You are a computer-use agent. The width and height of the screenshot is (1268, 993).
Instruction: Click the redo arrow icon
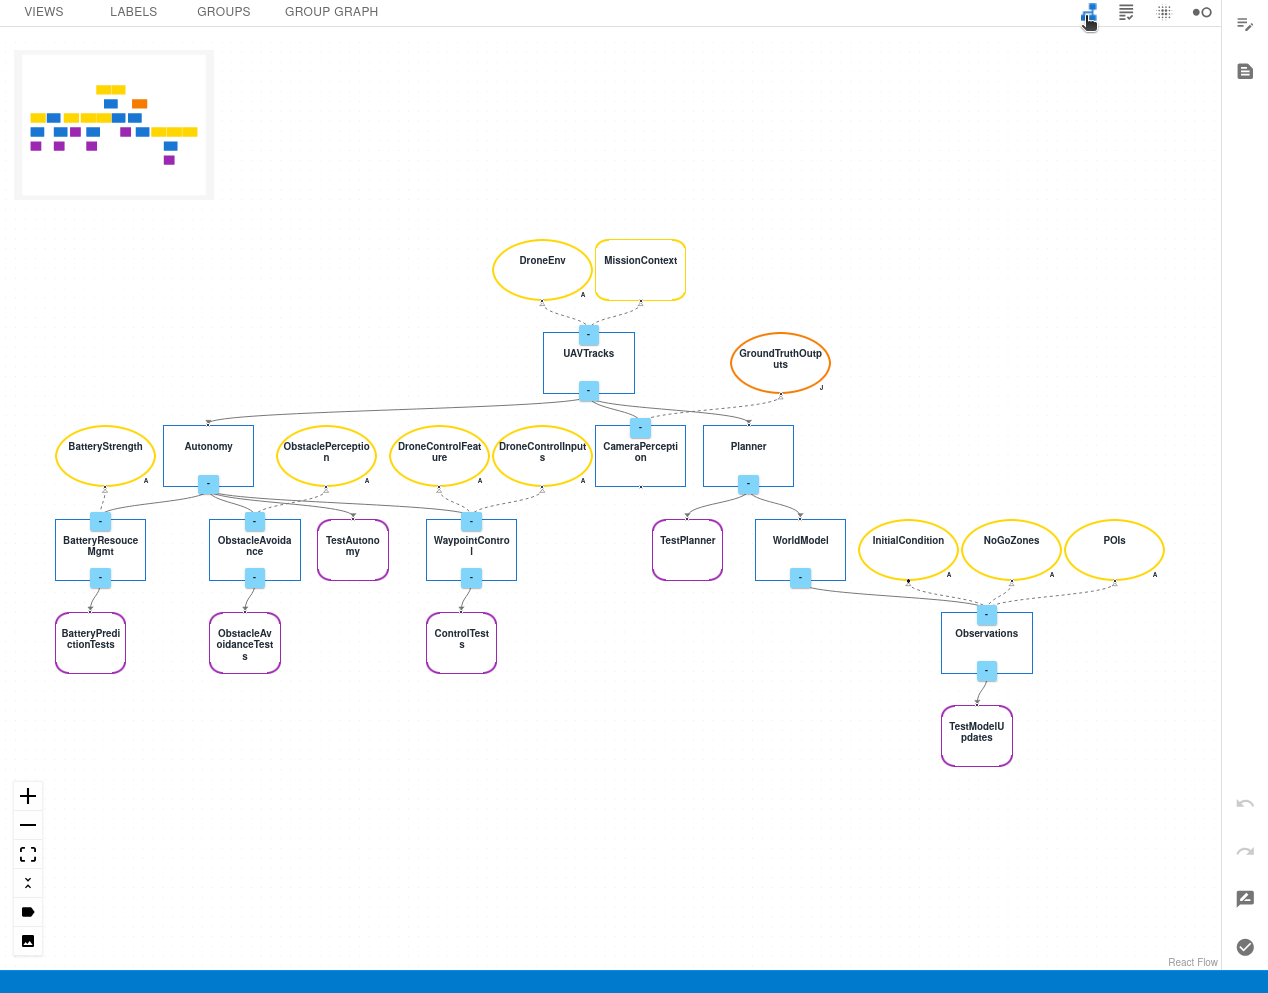tap(1245, 851)
